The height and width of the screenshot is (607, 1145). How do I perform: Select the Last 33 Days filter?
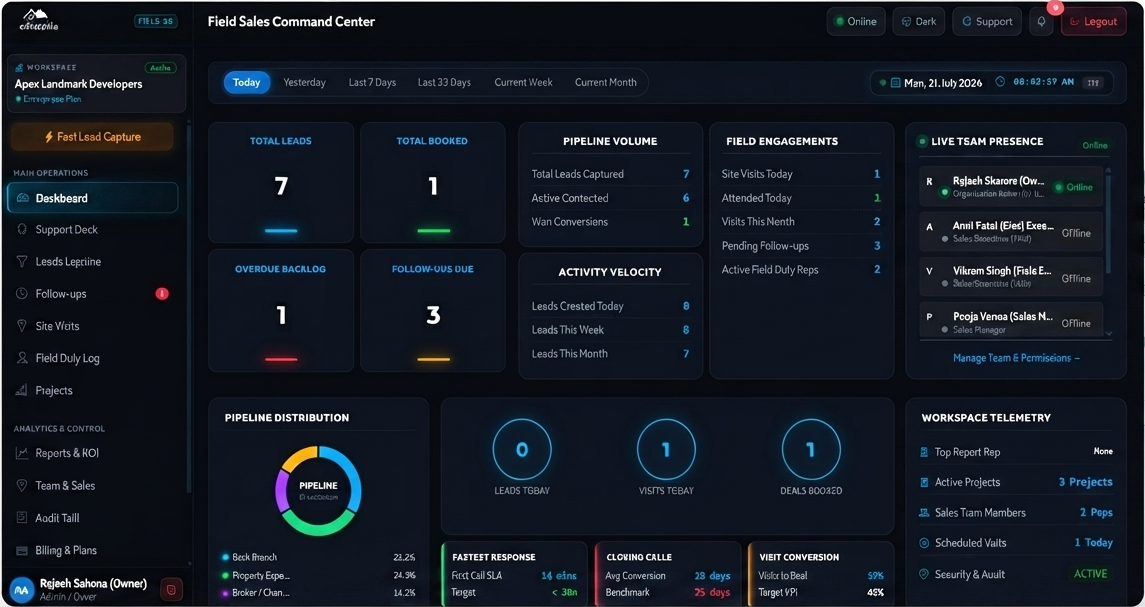point(444,83)
